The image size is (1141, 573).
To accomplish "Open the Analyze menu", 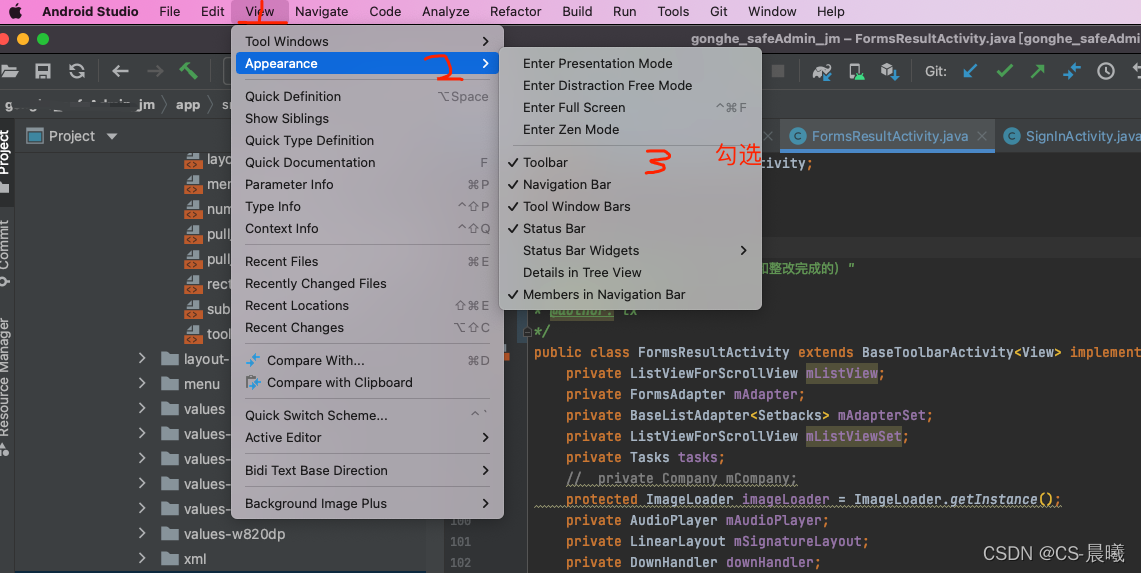I will [445, 12].
